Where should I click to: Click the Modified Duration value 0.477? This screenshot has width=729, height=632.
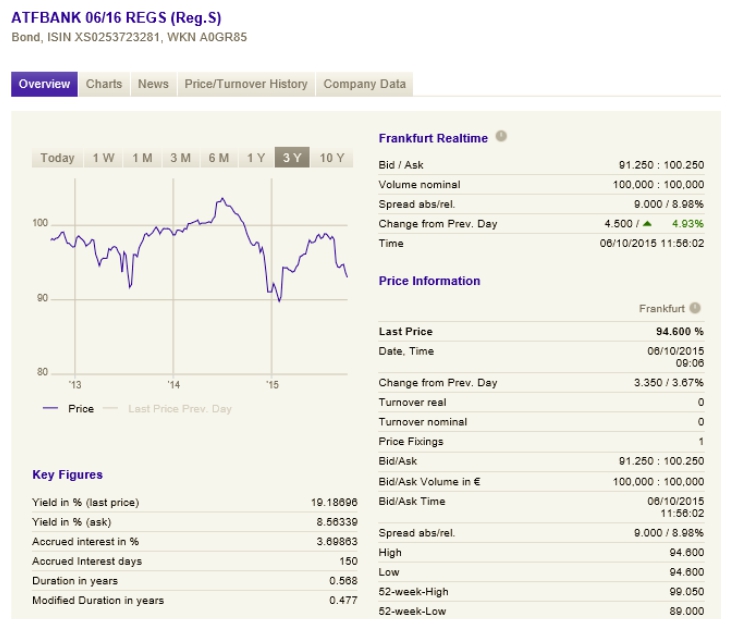point(343,600)
